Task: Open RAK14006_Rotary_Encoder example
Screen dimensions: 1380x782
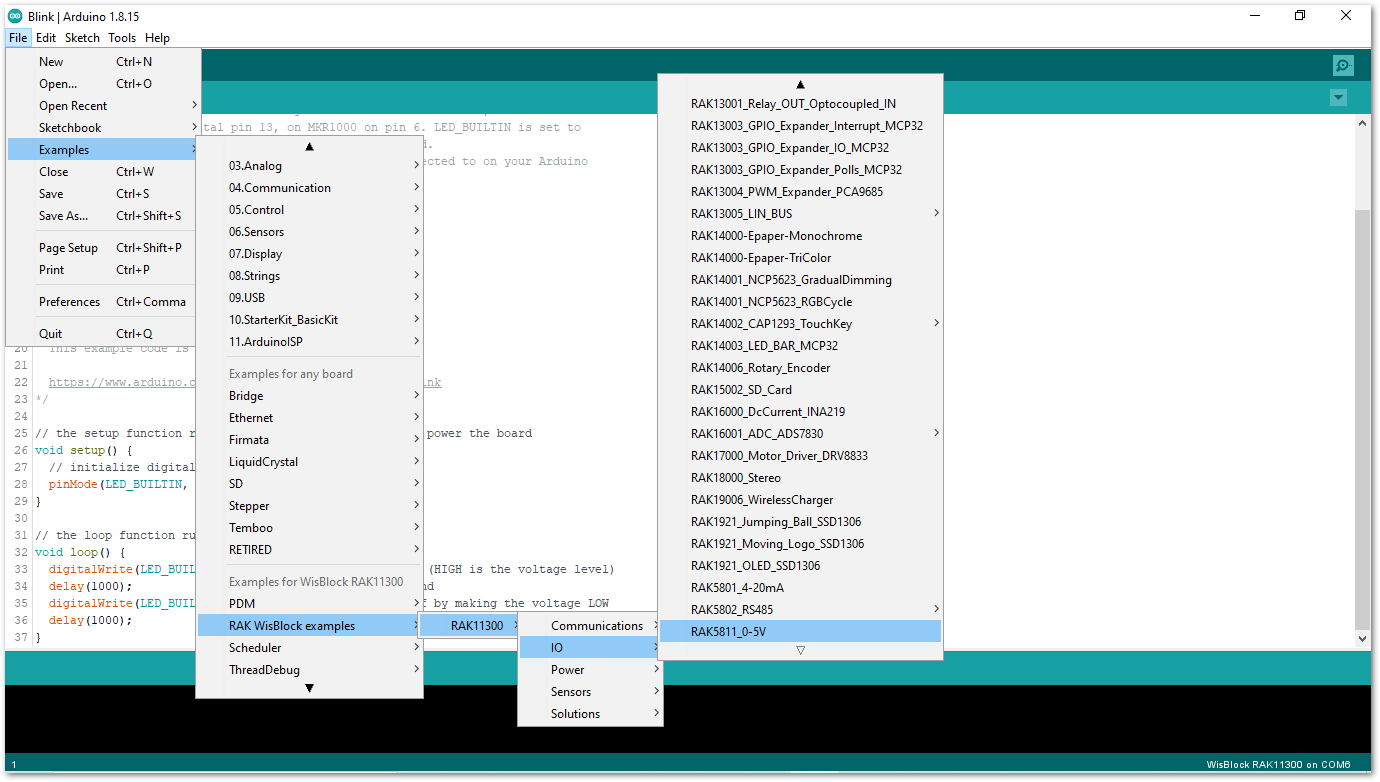Action: pyautogui.click(x=800, y=368)
